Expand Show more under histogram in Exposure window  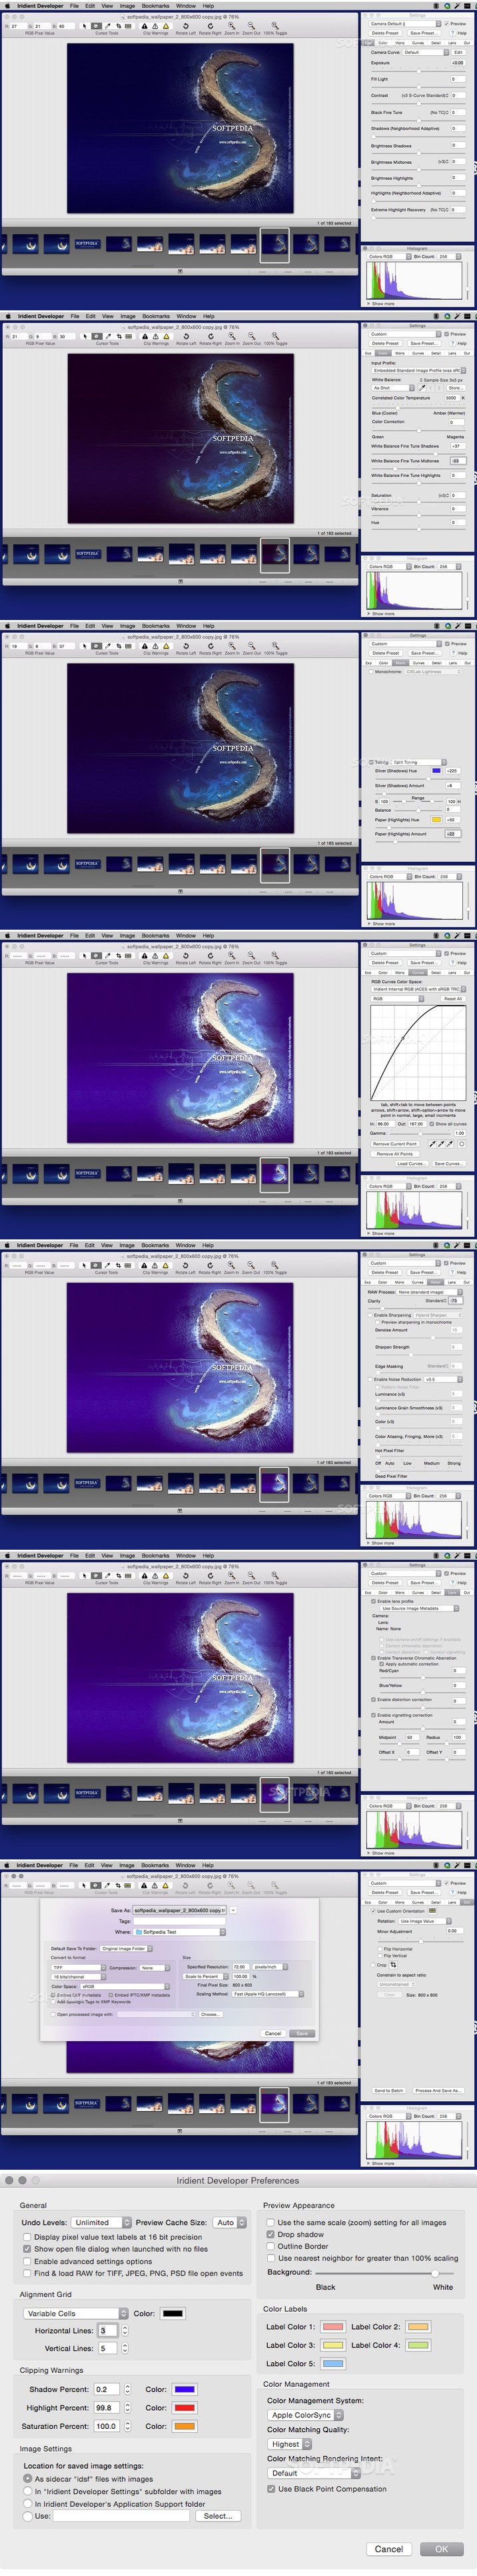coord(381,303)
